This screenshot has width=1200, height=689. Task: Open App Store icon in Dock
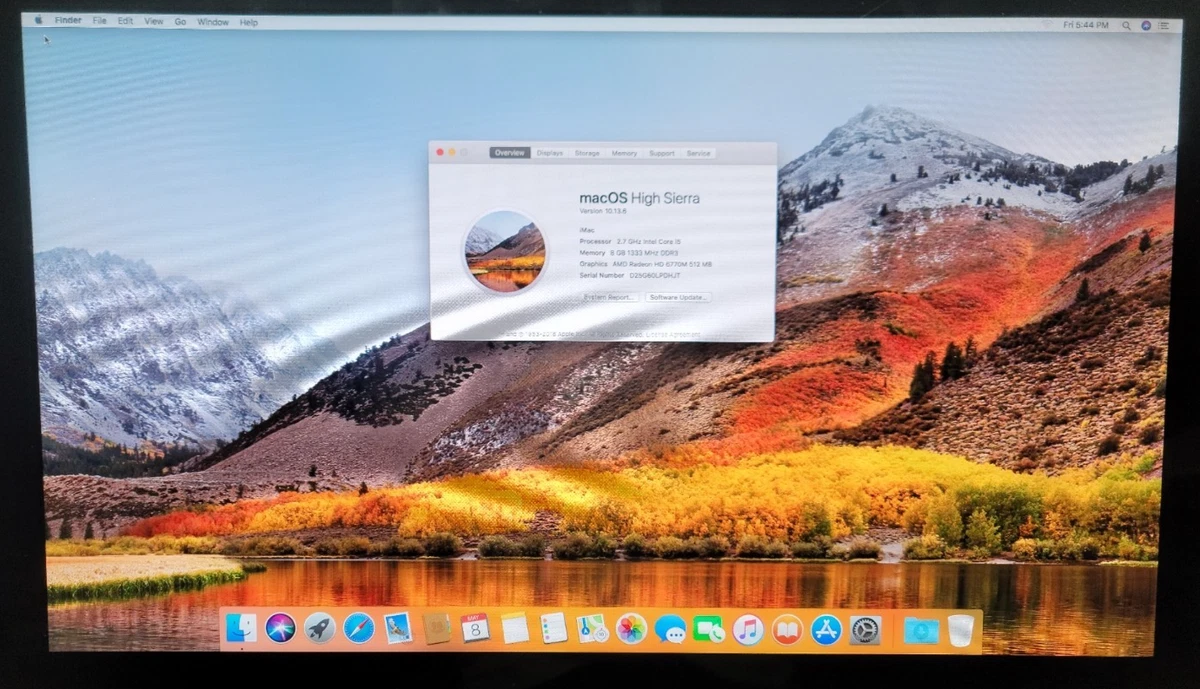[x=826, y=630]
